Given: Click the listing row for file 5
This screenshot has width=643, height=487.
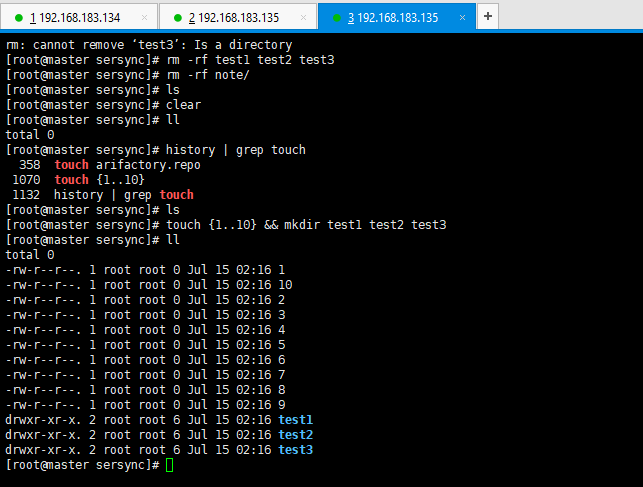Looking at the screenshot, I should [x=146, y=345].
